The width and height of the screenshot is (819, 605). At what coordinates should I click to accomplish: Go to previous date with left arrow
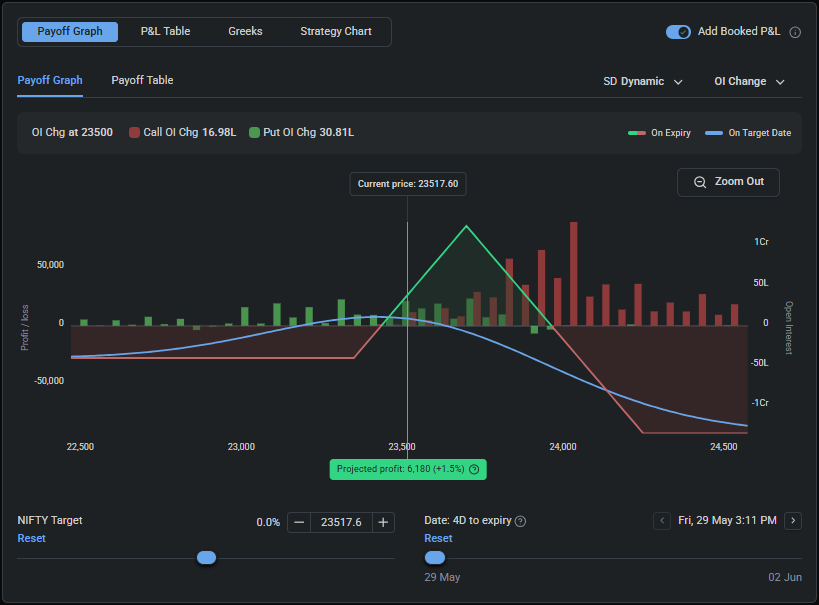(x=662, y=521)
